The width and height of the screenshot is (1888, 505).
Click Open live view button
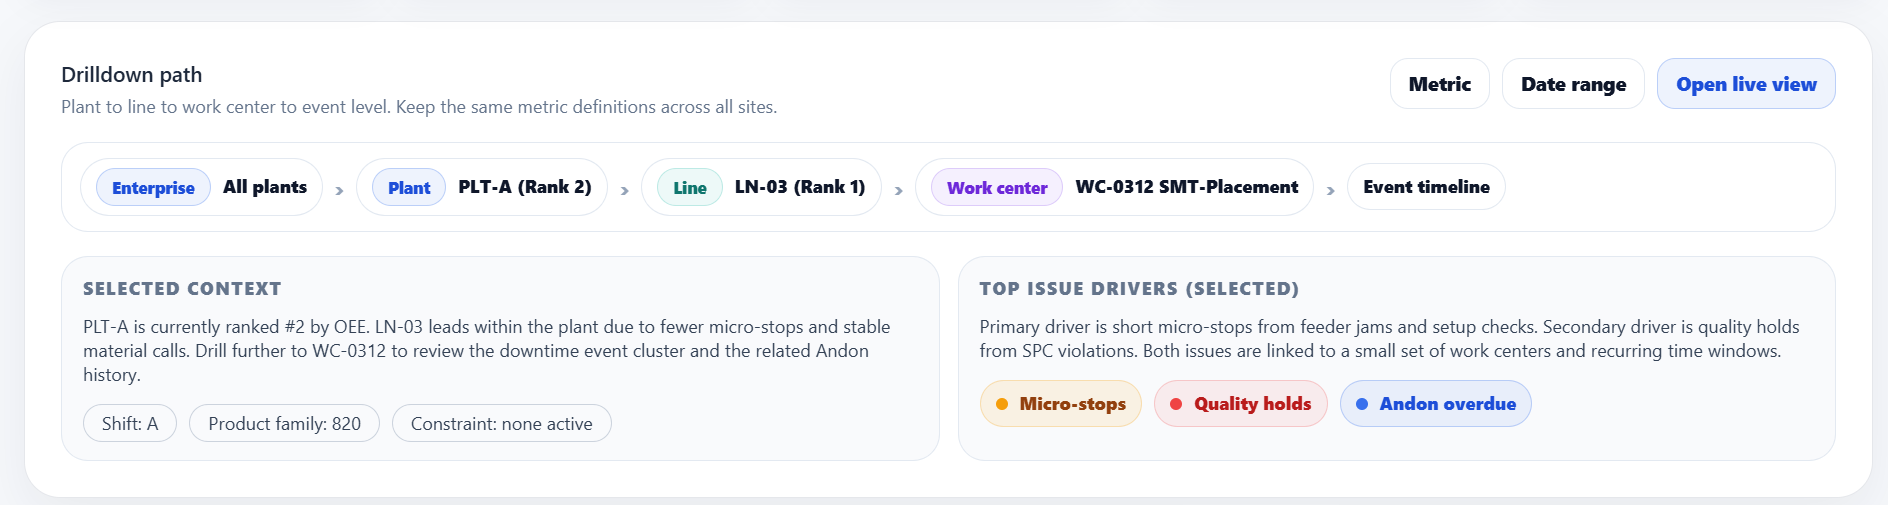pyautogui.click(x=1746, y=84)
